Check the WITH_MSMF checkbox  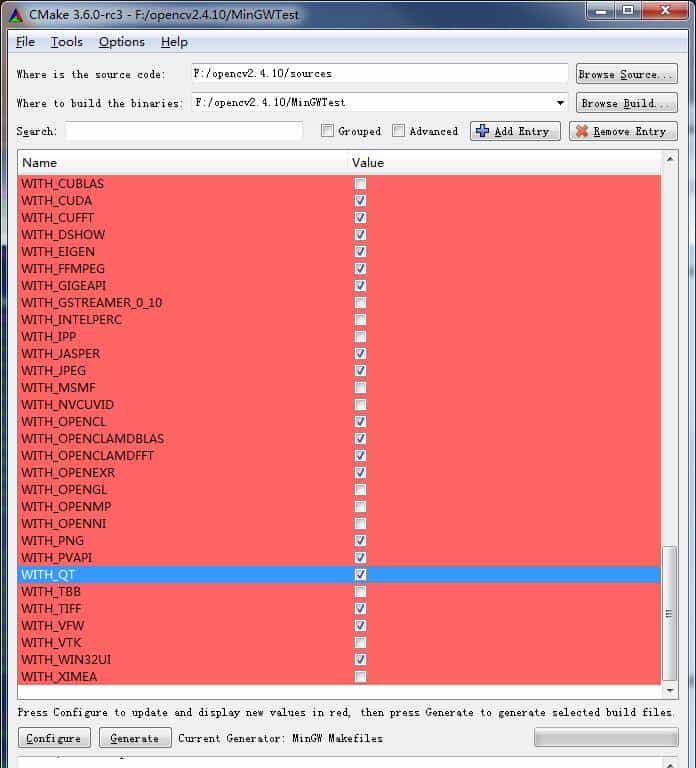click(360, 387)
